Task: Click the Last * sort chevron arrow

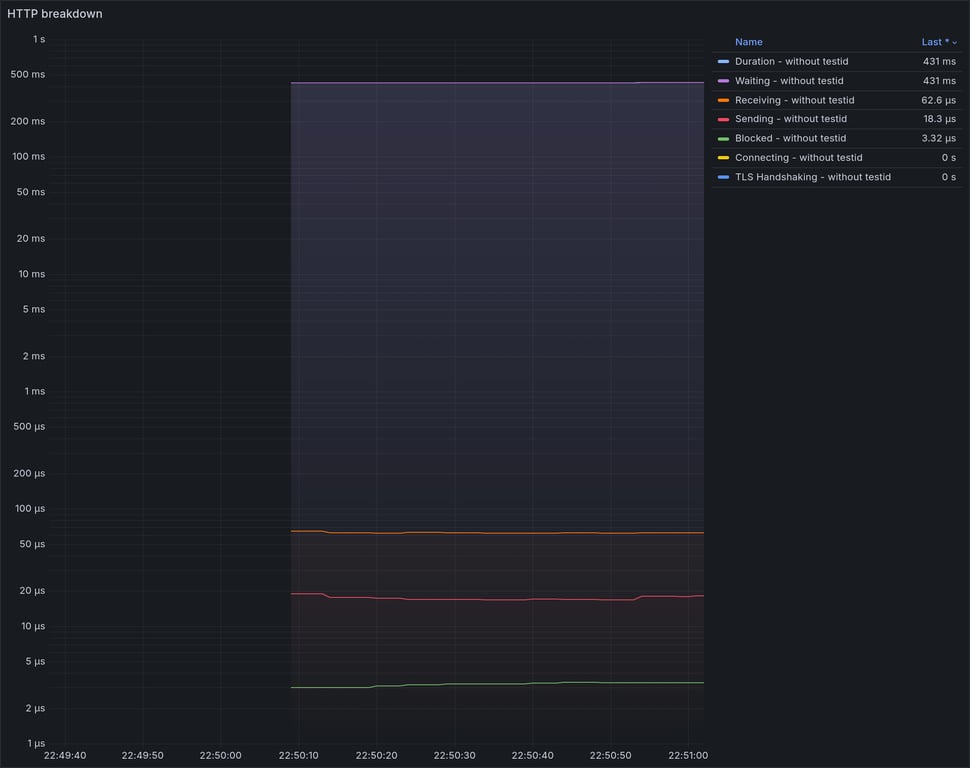Action: [954, 43]
